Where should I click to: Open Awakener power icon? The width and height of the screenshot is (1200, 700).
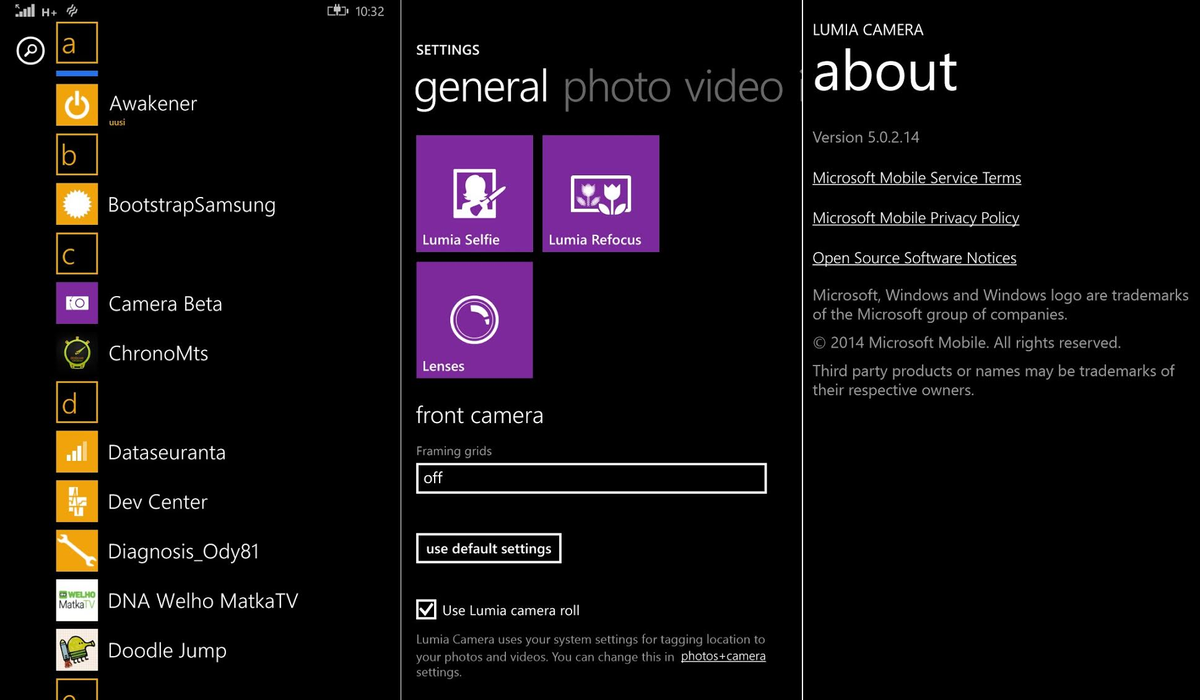tap(77, 104)
